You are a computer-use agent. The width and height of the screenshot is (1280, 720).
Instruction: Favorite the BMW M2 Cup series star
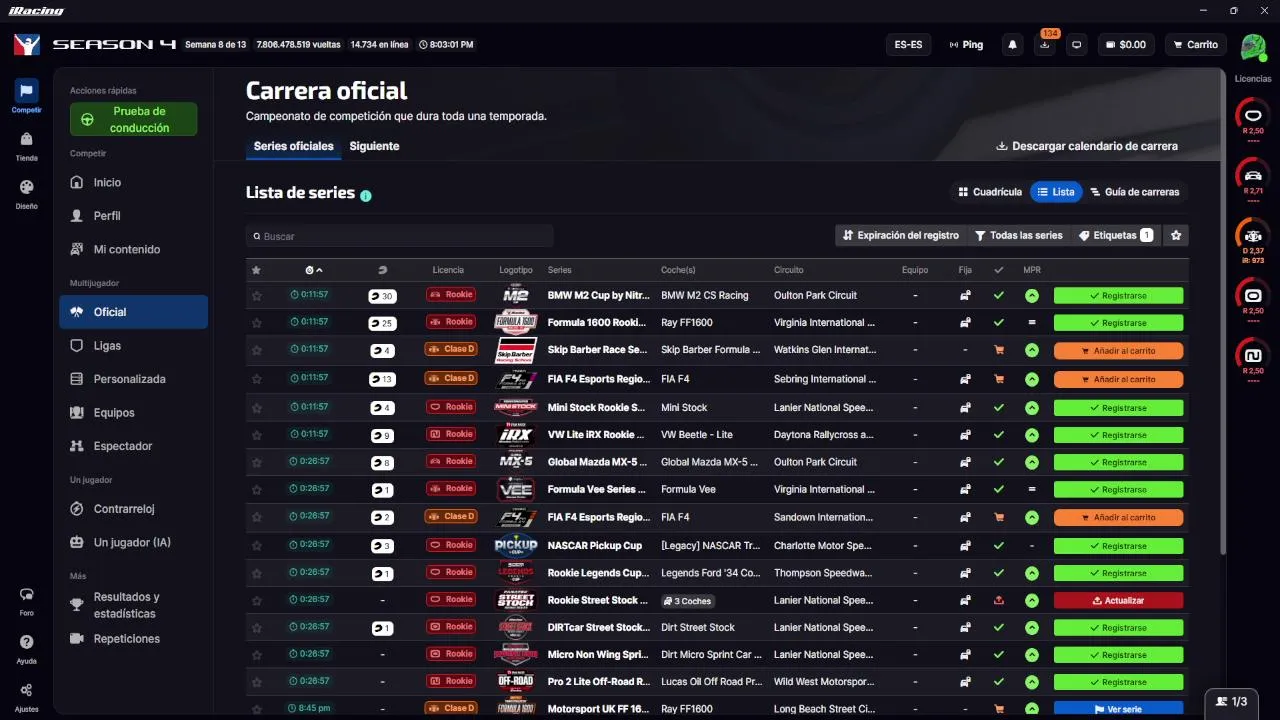(257, 296)
